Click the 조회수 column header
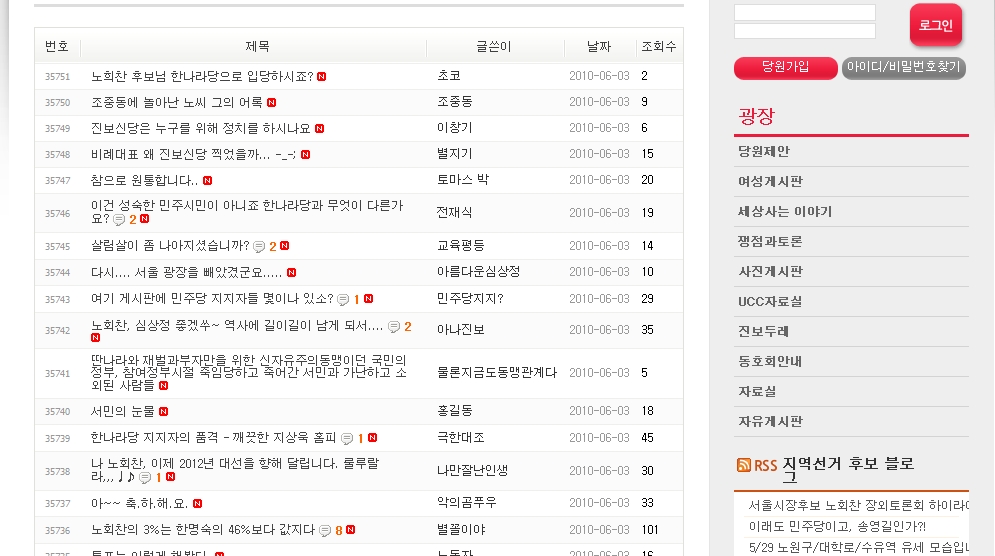 point(659,46)
